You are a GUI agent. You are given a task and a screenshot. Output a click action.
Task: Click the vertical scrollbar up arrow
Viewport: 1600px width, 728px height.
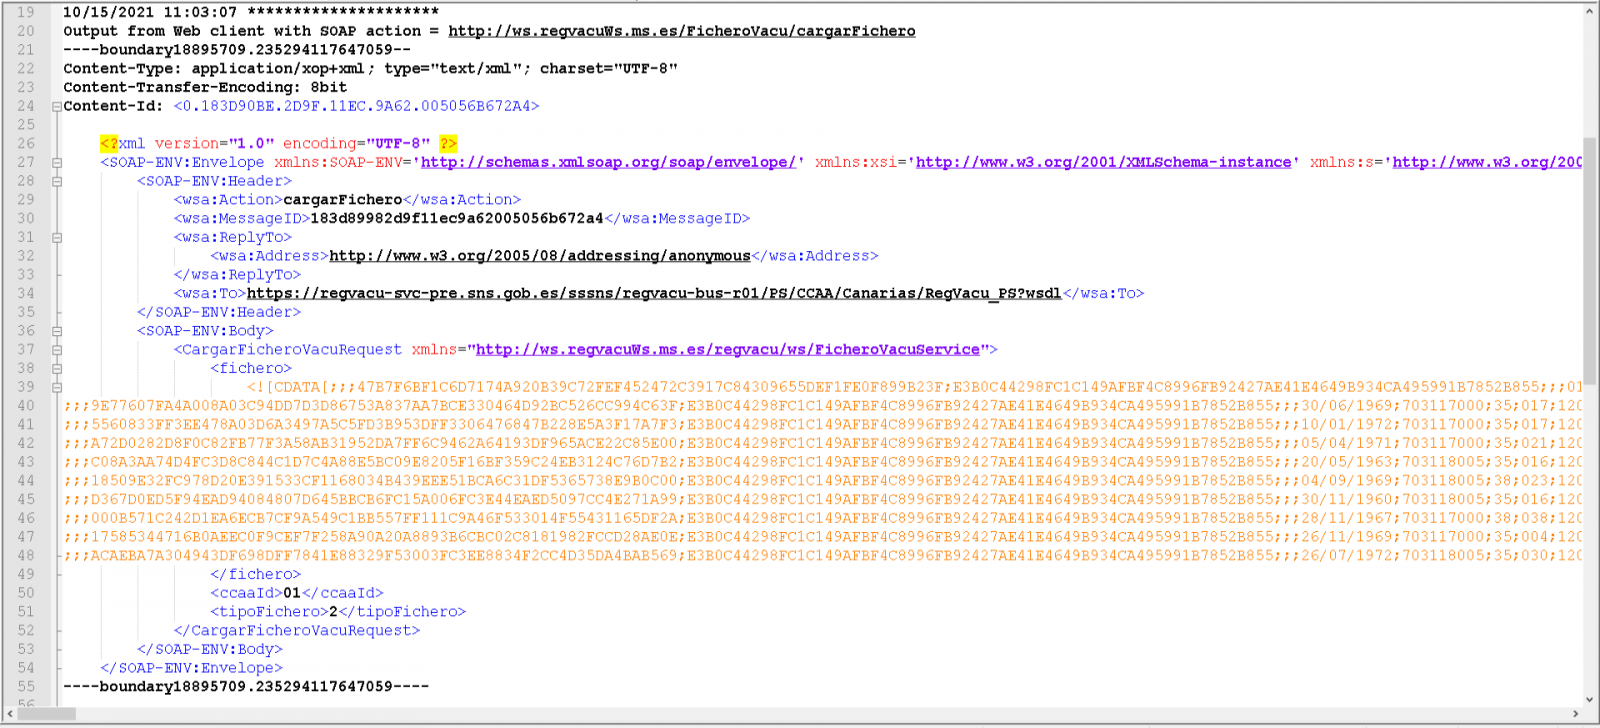click(x=1589, y=12)
